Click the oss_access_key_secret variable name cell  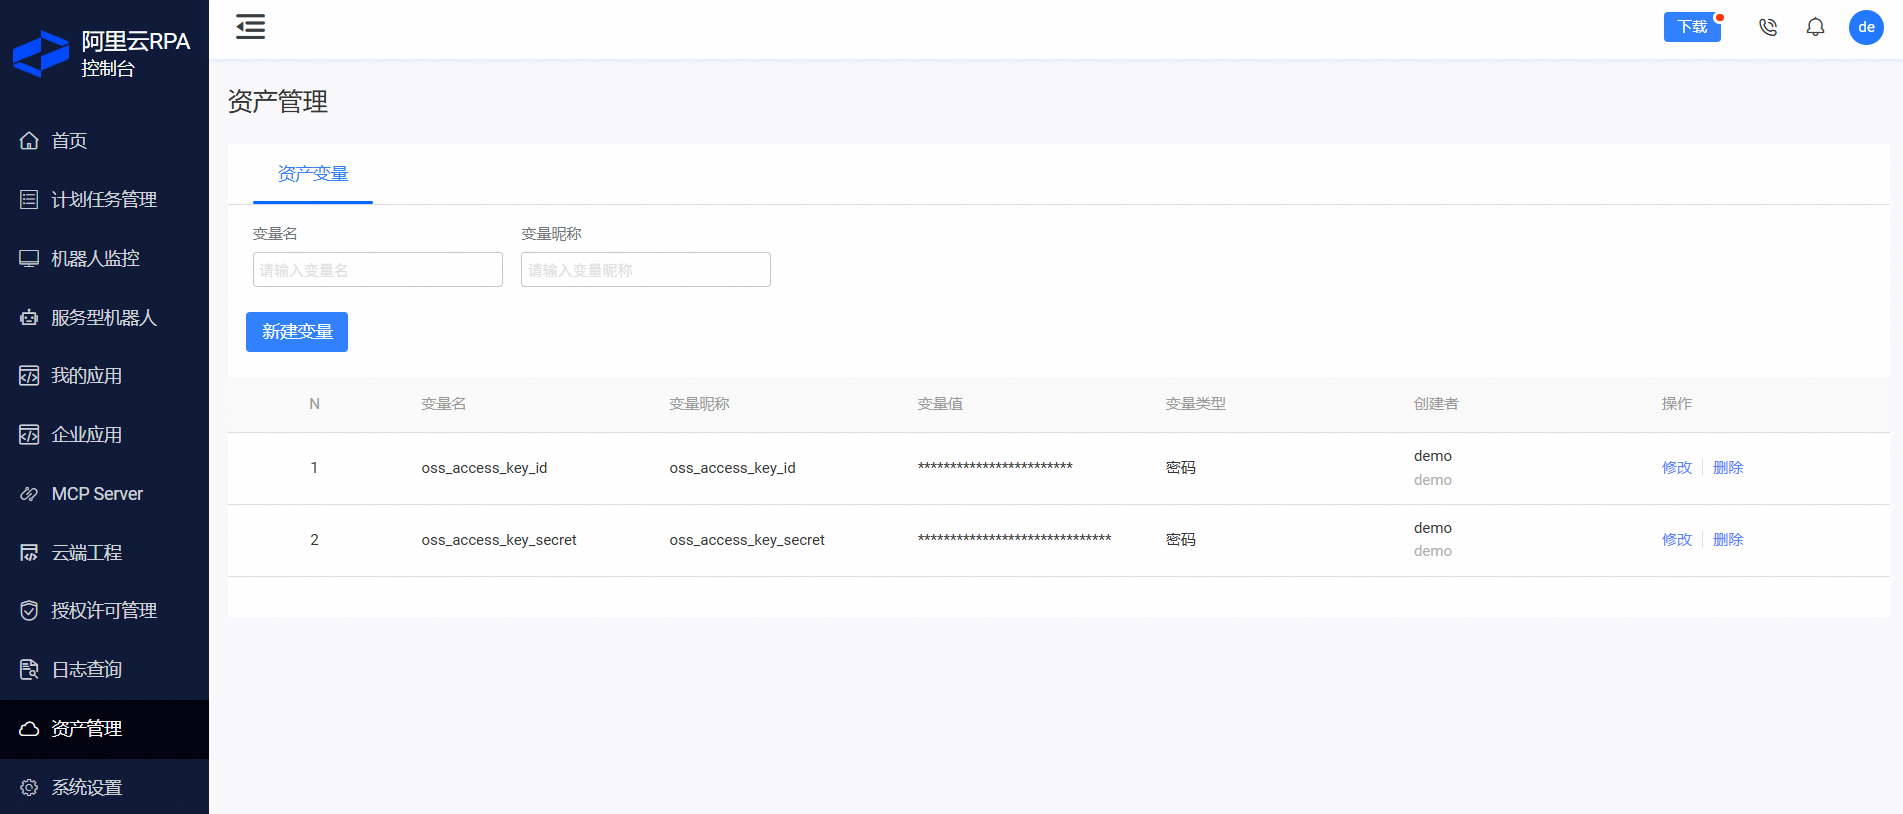point(499,540)
